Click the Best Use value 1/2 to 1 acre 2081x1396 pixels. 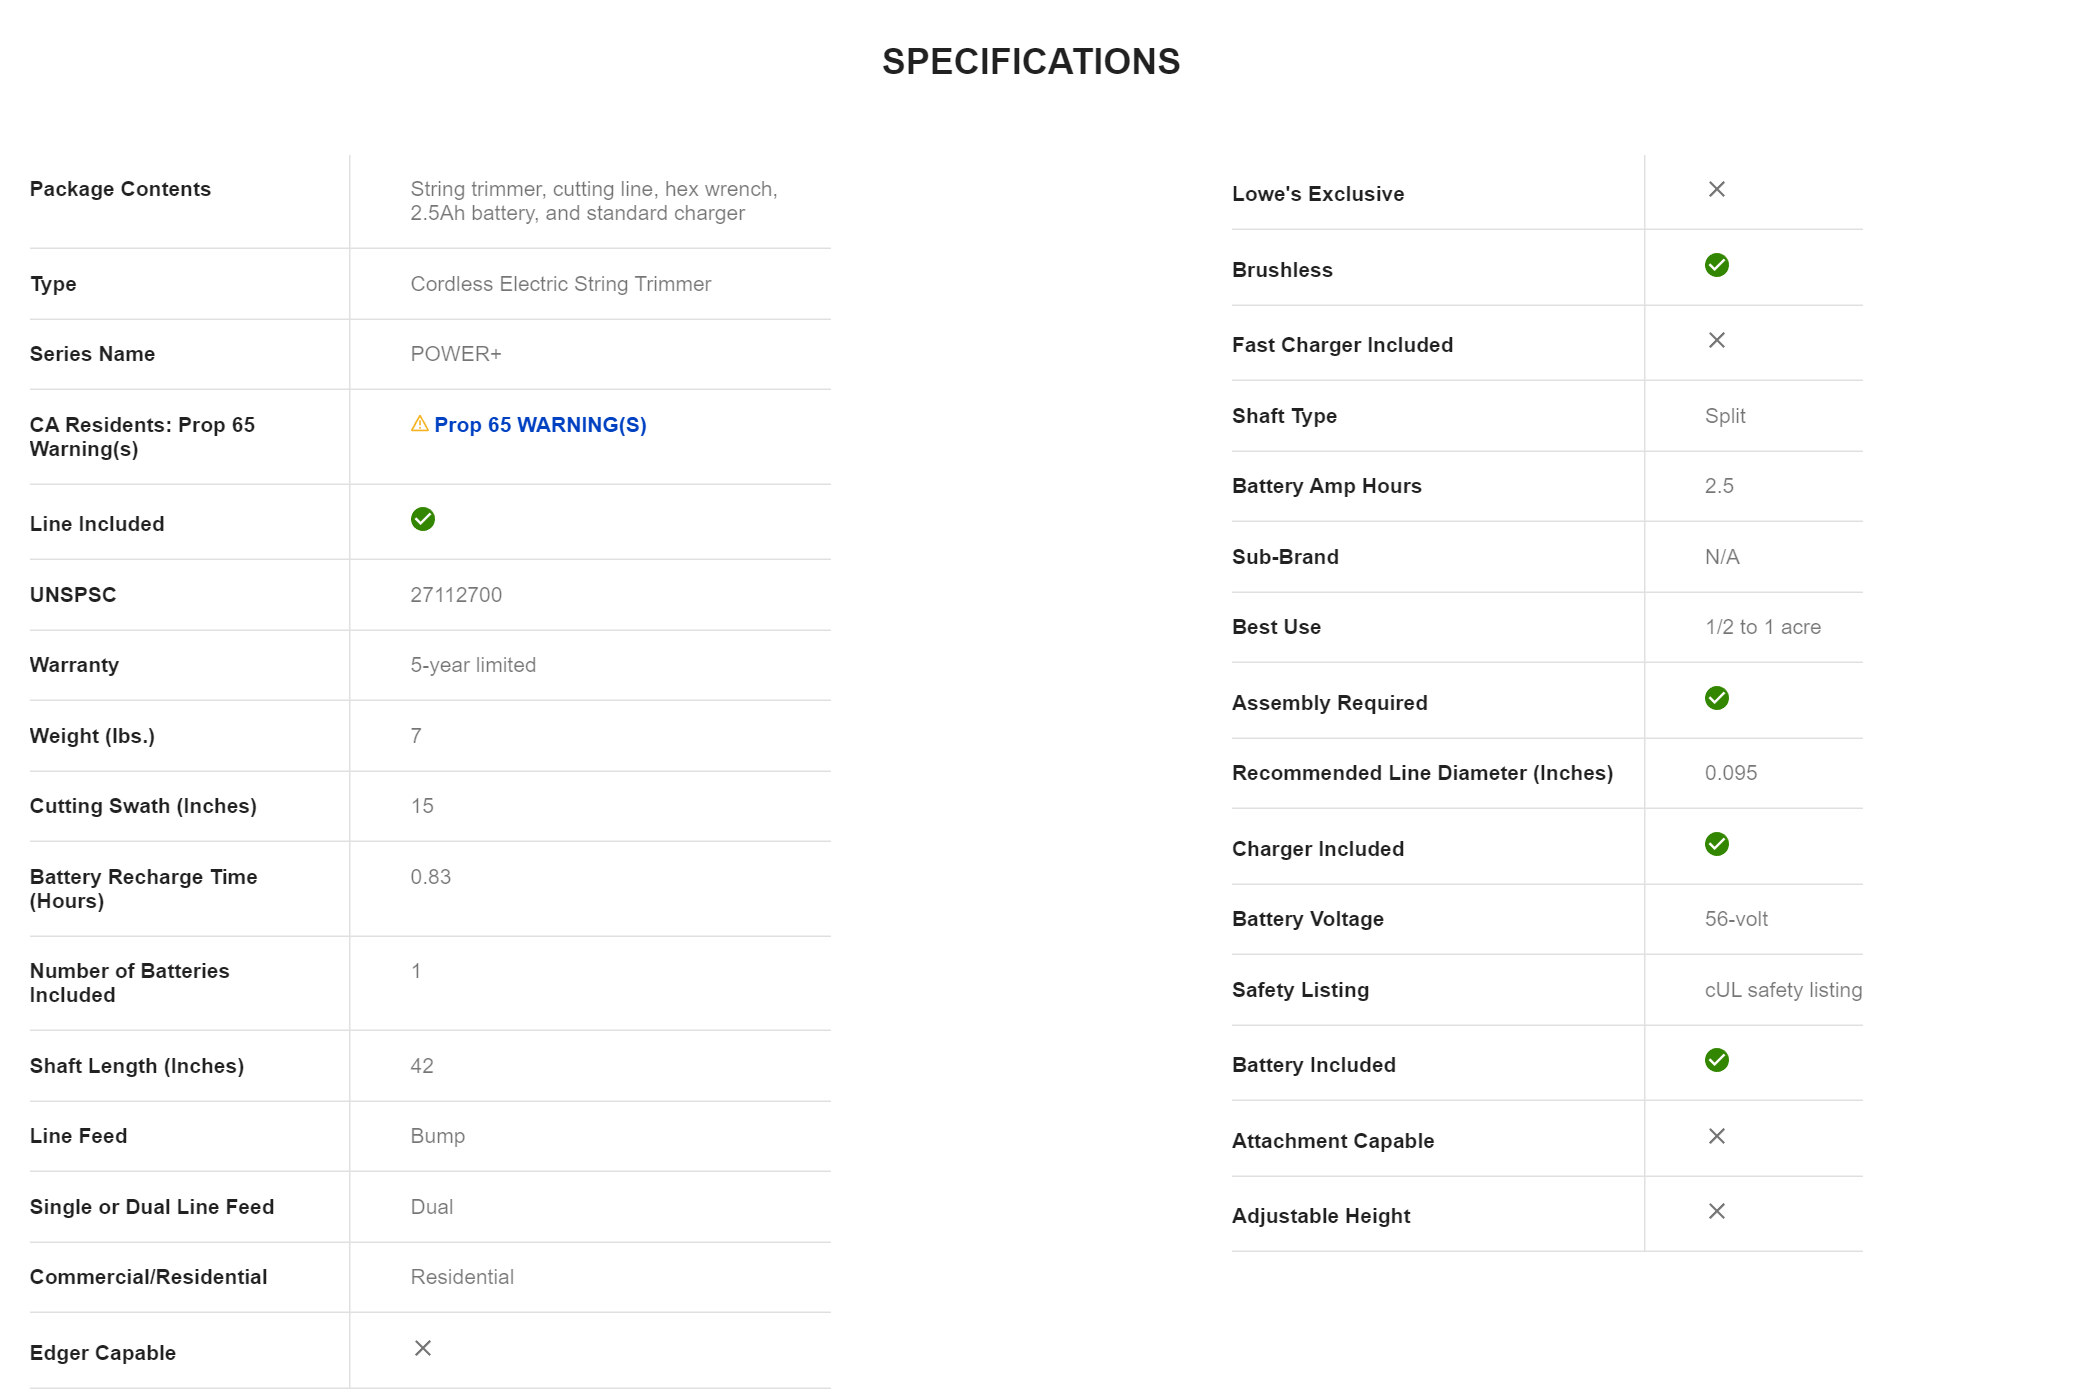1763,627
